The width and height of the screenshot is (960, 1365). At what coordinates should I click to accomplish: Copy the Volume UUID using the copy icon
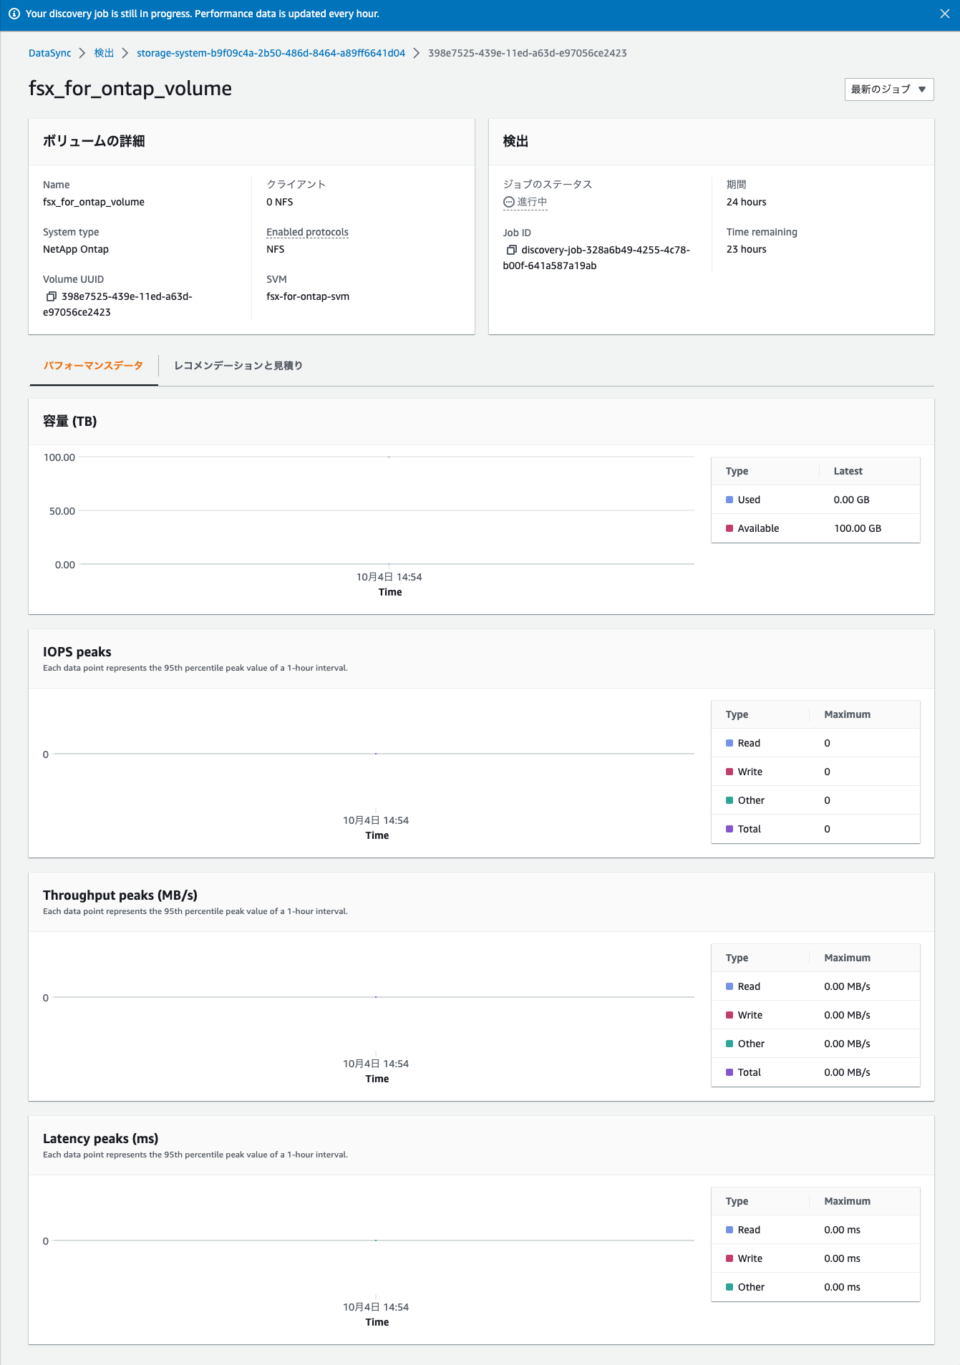46,296
